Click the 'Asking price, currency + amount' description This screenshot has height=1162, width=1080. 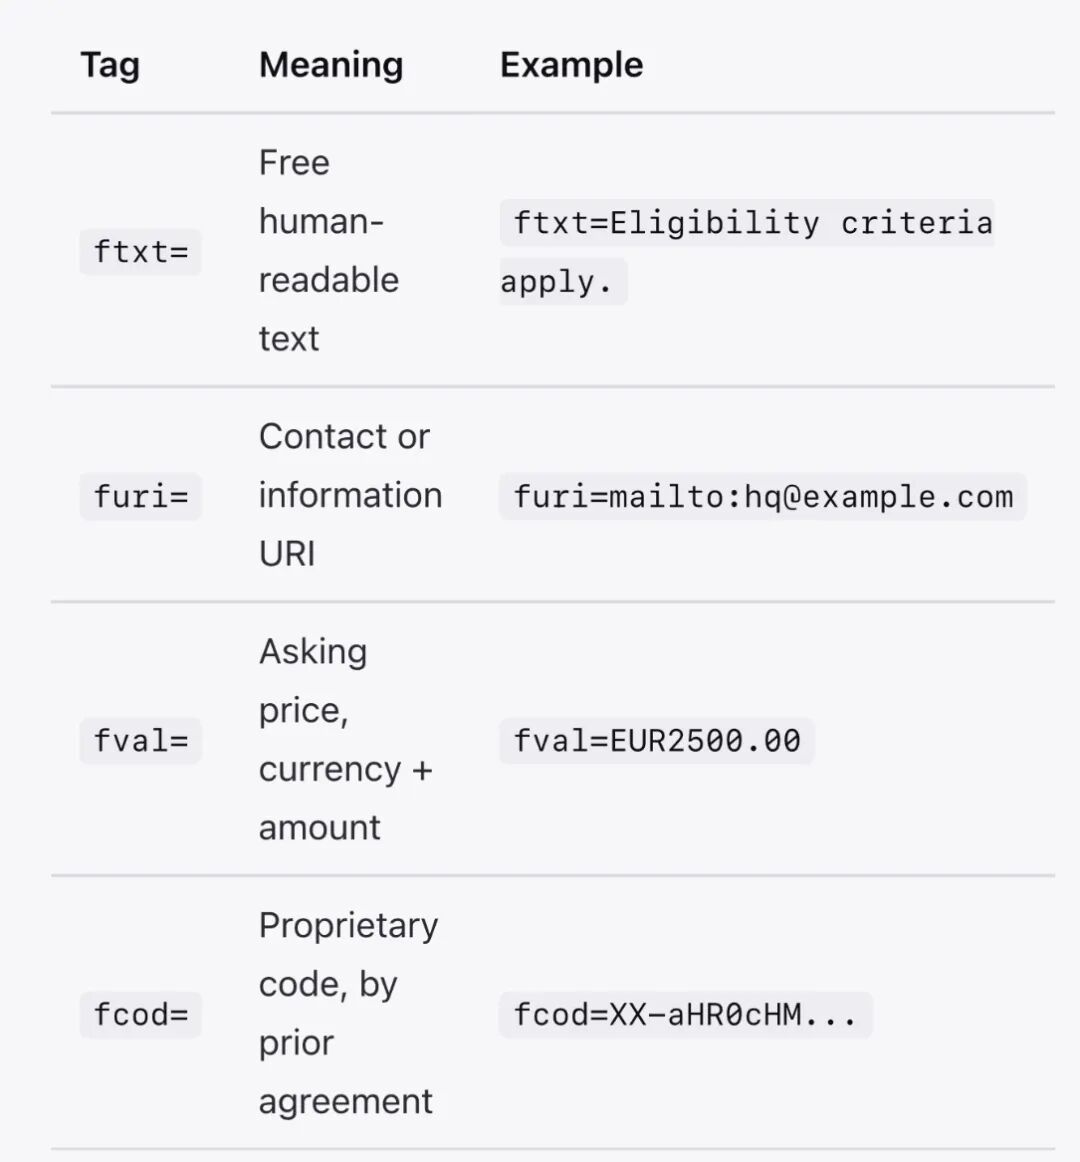[345, 740]
